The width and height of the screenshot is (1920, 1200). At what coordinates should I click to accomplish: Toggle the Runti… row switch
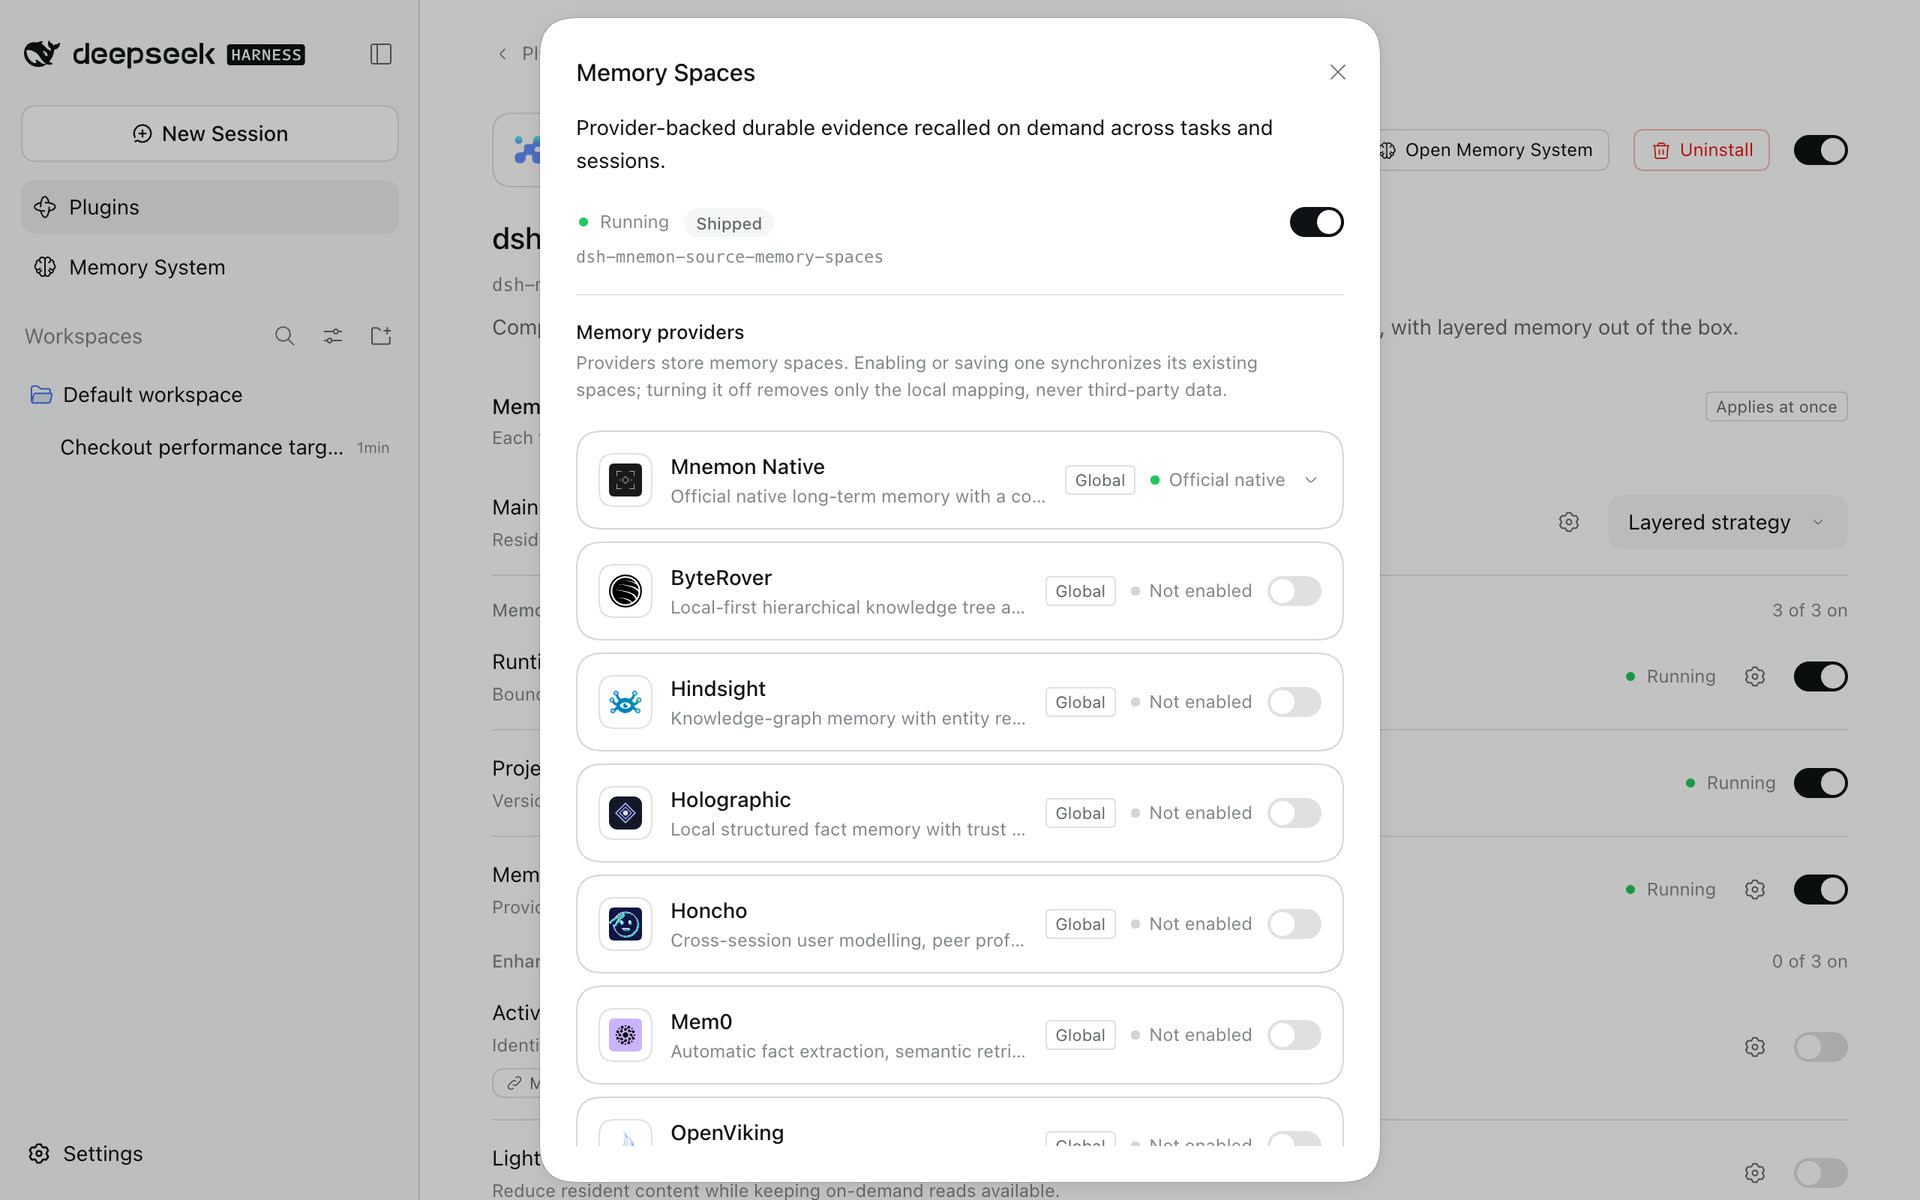[1820, 677]
